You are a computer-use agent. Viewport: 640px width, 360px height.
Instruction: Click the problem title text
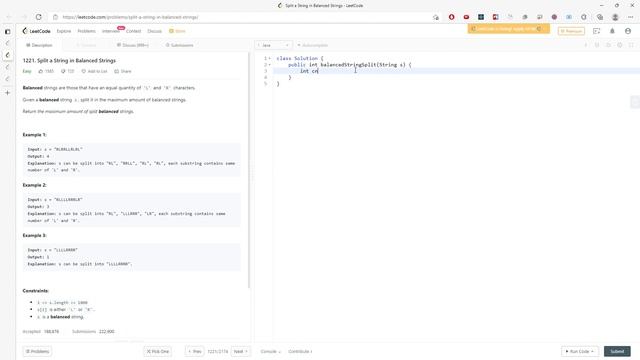(x=69, y=60)
